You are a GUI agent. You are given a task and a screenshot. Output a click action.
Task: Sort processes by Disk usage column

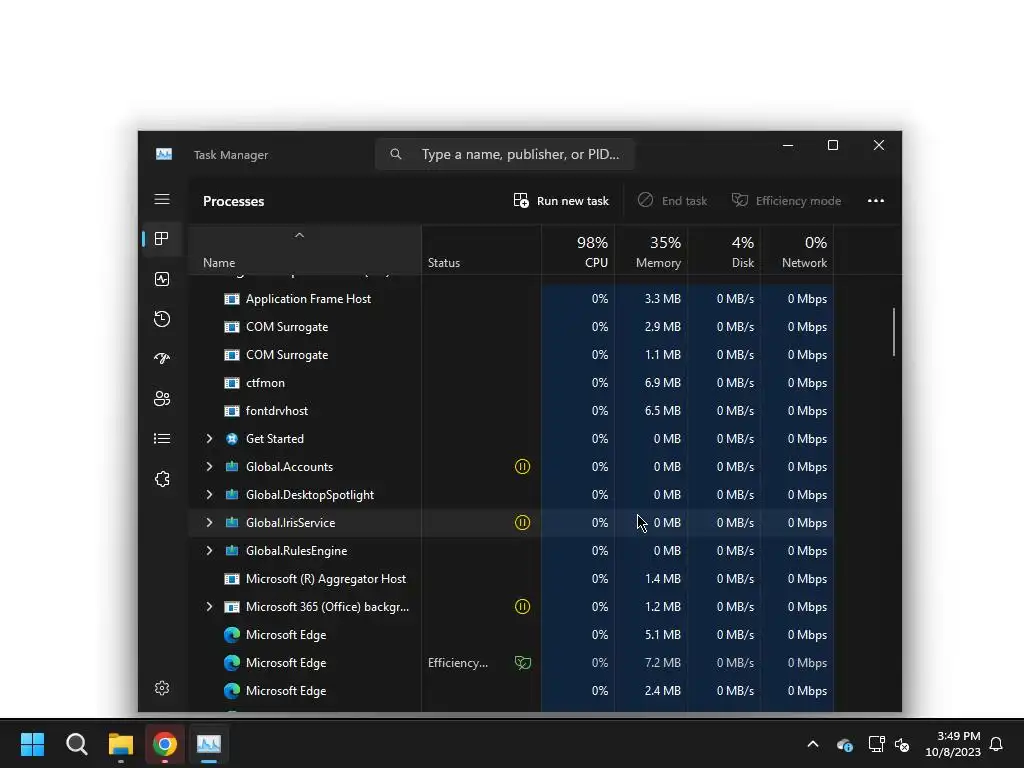pyautogui.click(x=724, y=251)
